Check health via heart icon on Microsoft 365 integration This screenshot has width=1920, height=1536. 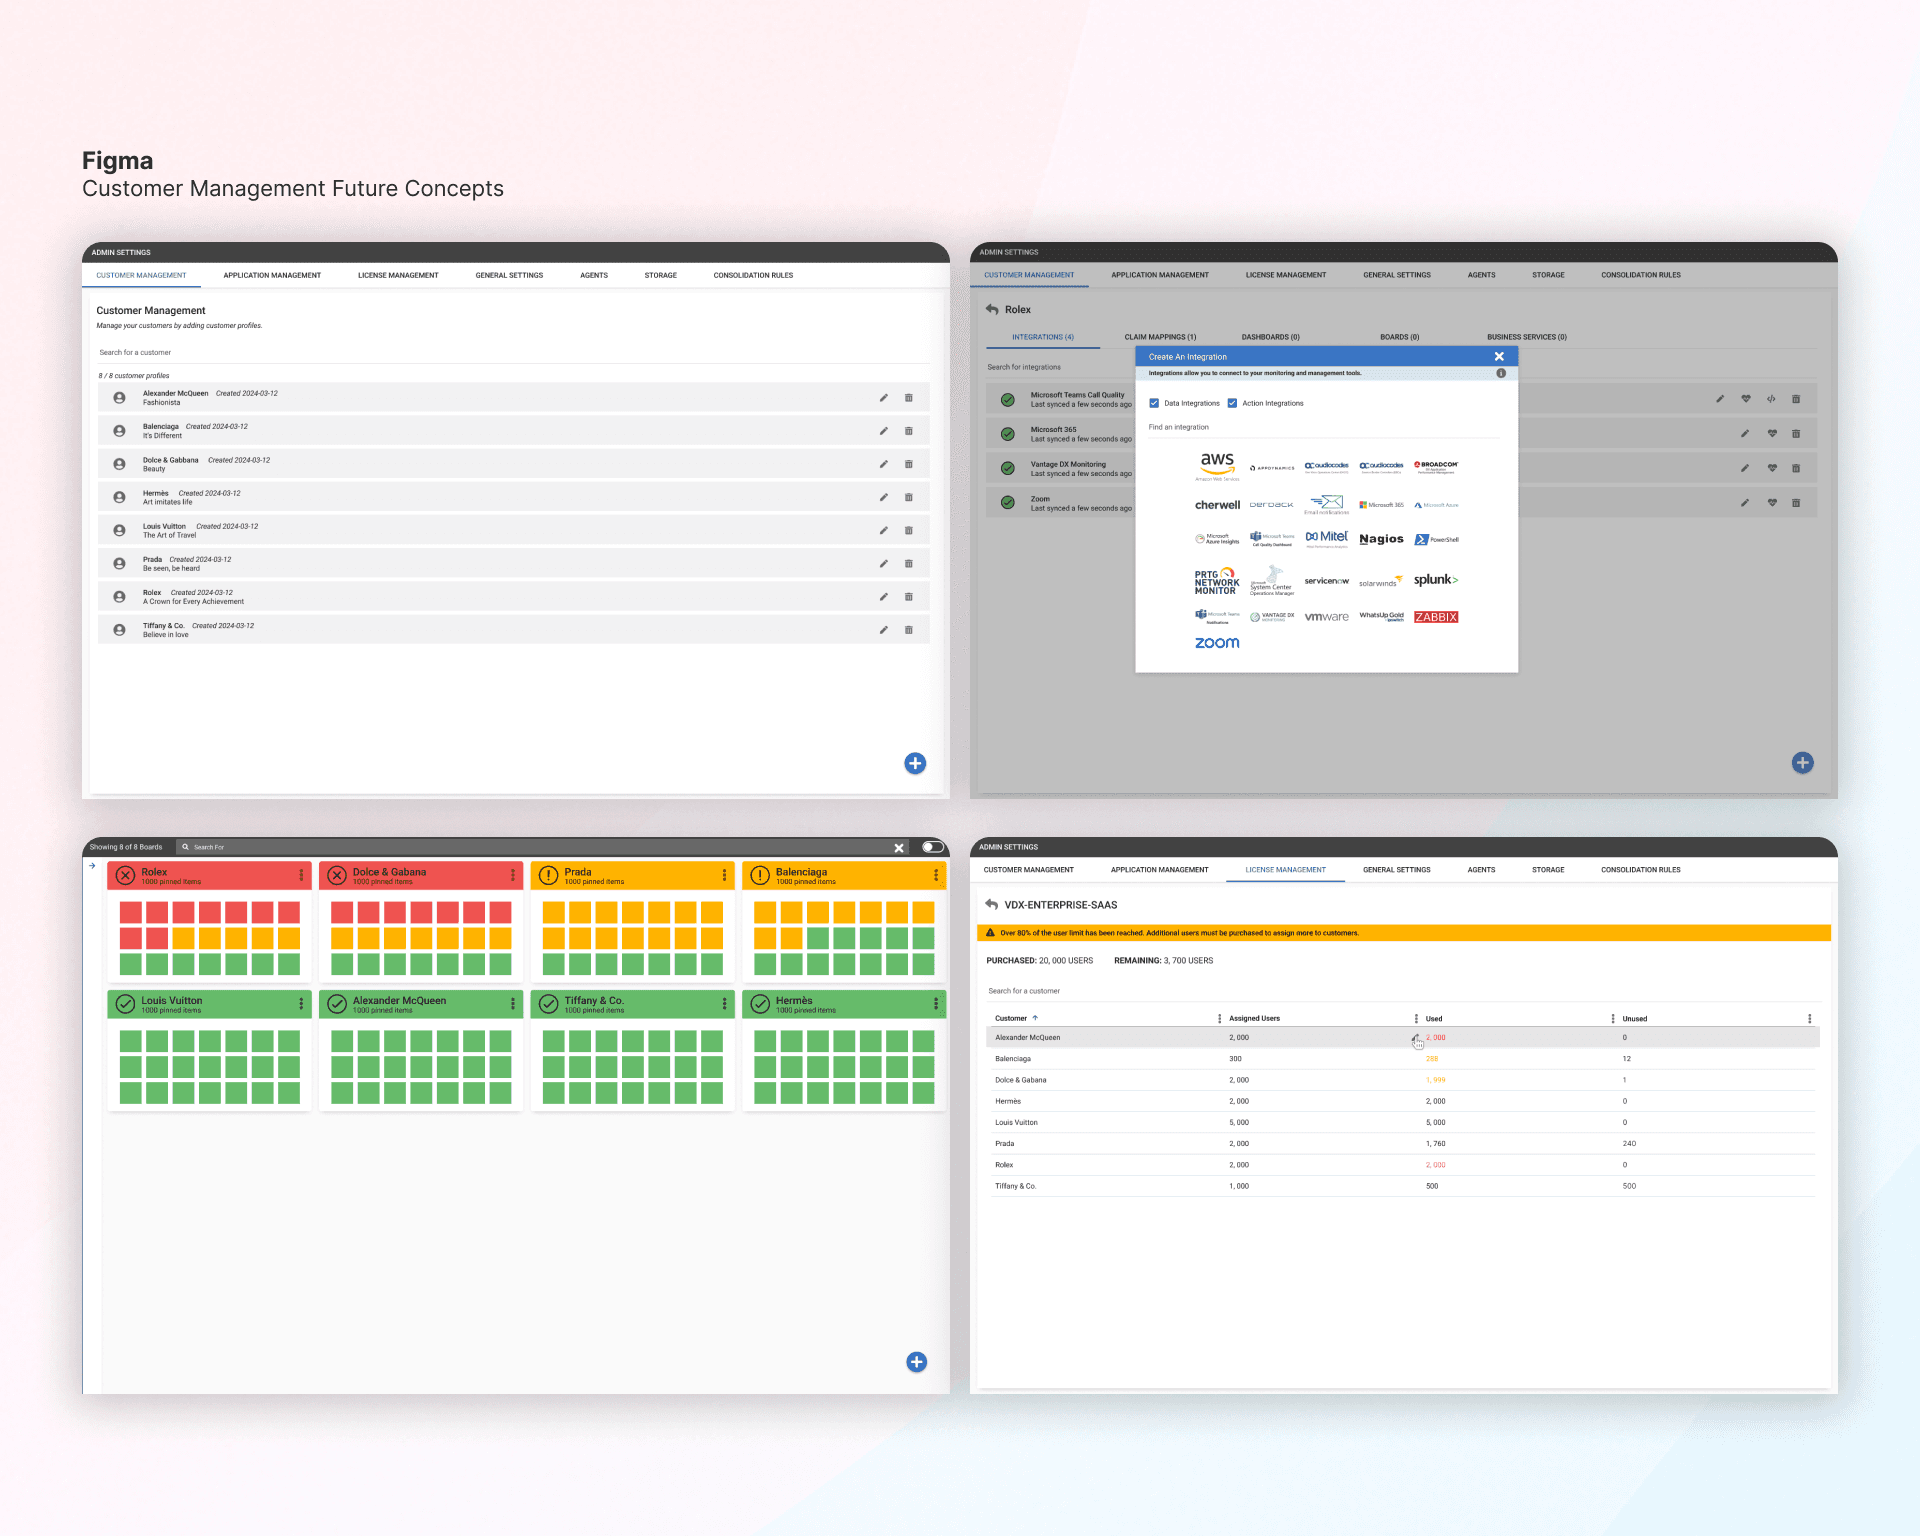[1772, 434]
